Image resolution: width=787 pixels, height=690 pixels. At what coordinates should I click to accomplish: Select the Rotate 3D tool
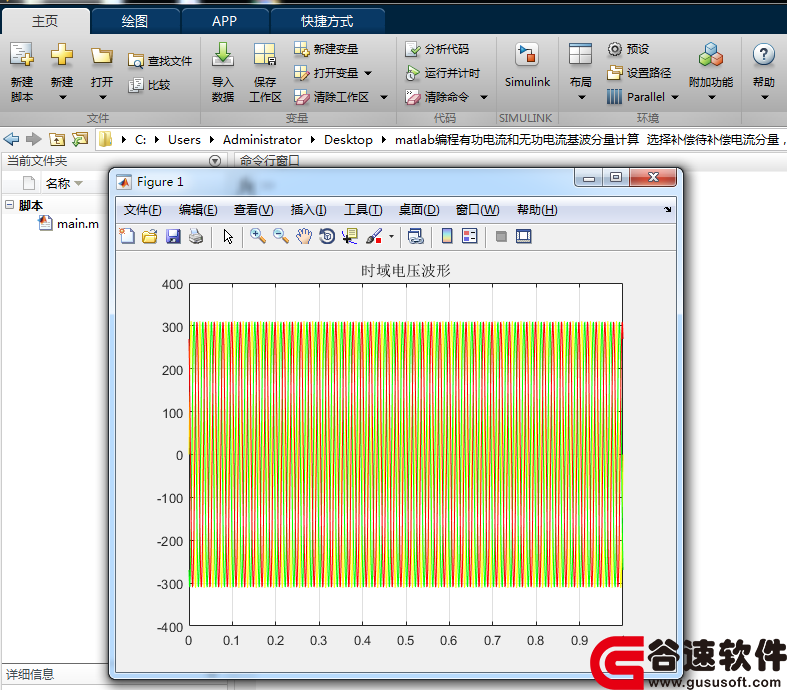pyautogui.click(x=327, y=236)
